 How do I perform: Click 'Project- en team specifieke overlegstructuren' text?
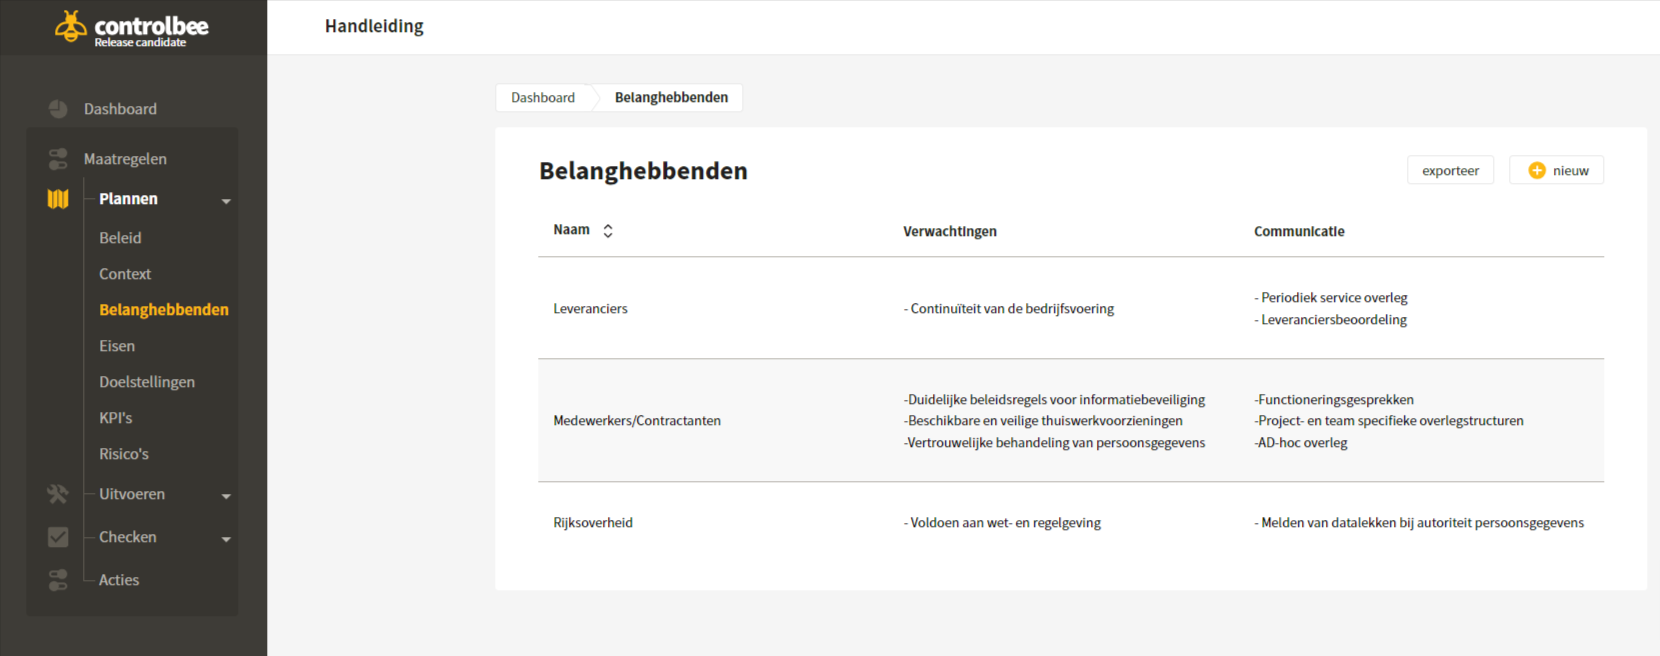(1389, 421)
